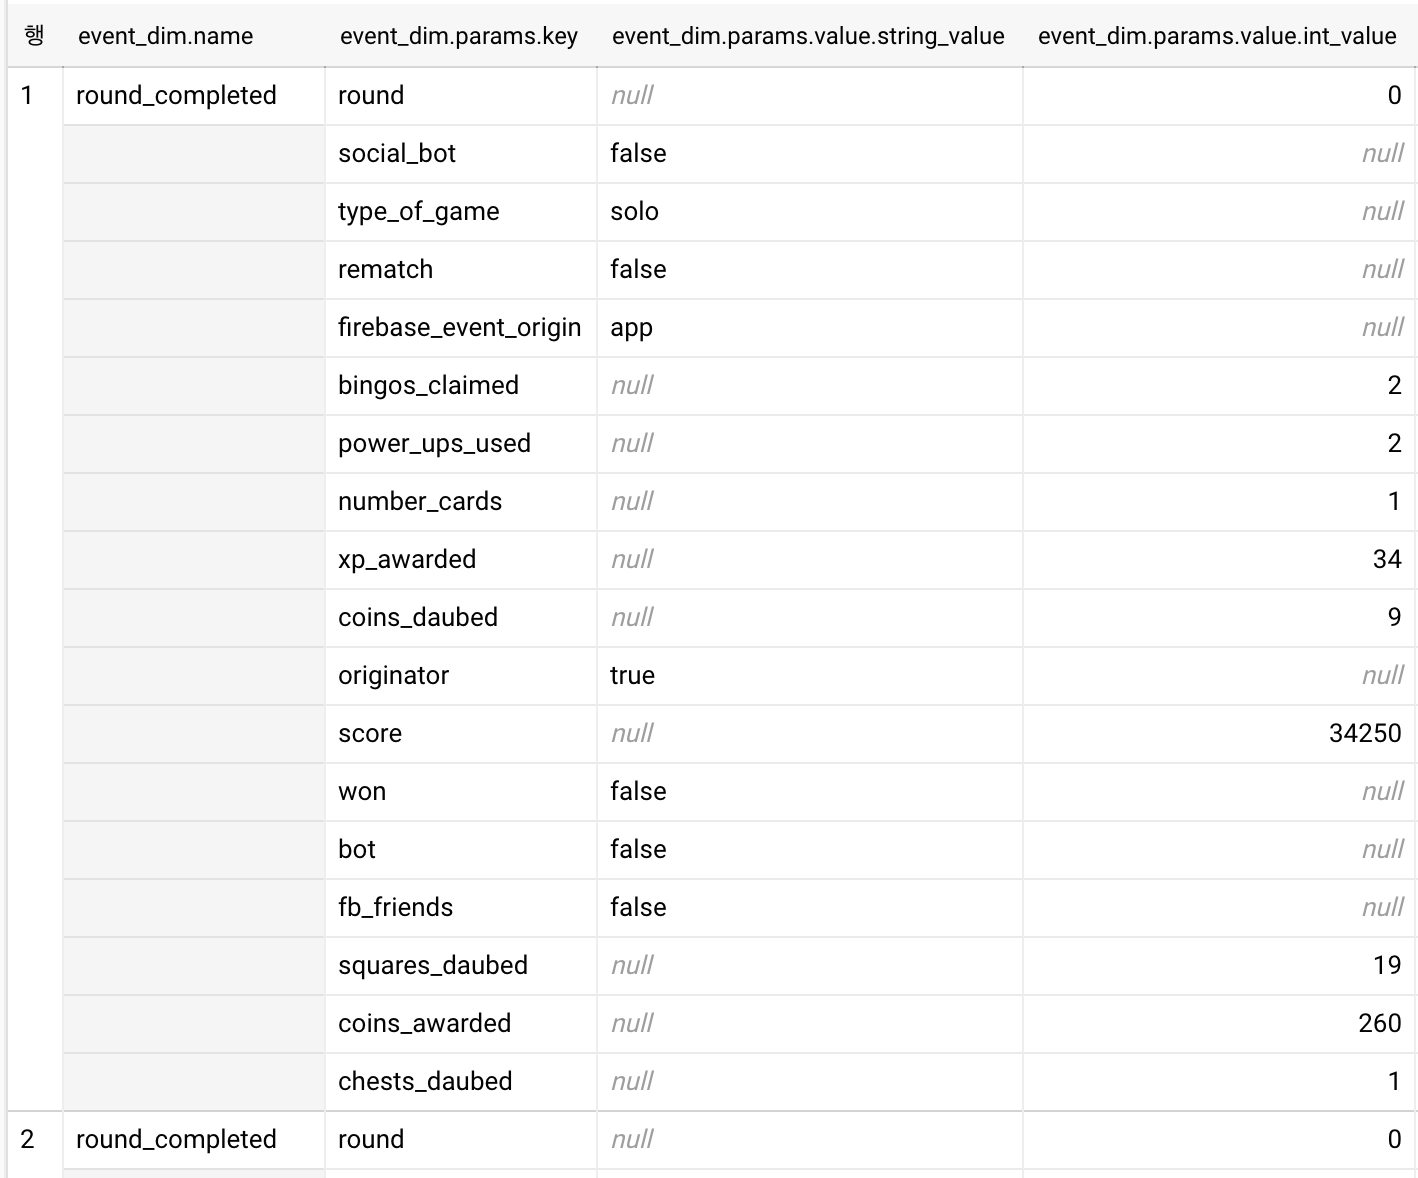
Task: Select the score value 34250 cell
Action: (1219, 734)
